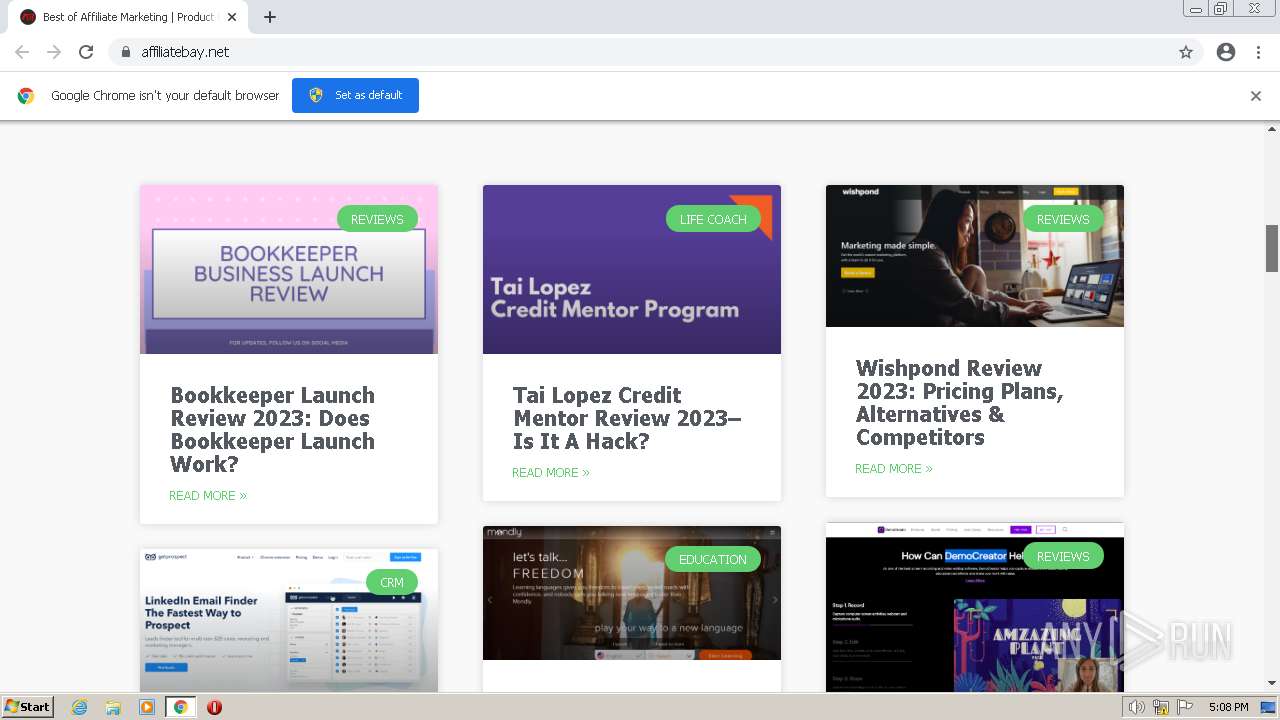Click the red Opera-style taskbar icon
Screen dimensions: 1280x720
(214, 707)
